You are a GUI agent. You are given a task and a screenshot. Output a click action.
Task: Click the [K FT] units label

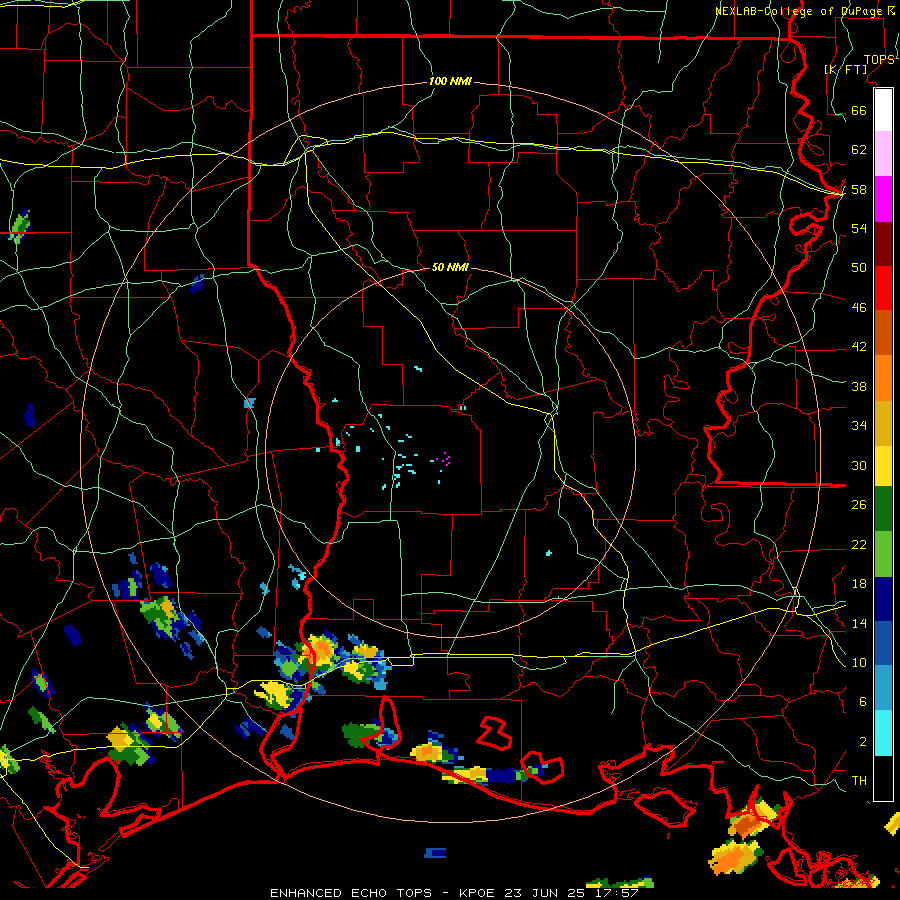pos(845,69)
